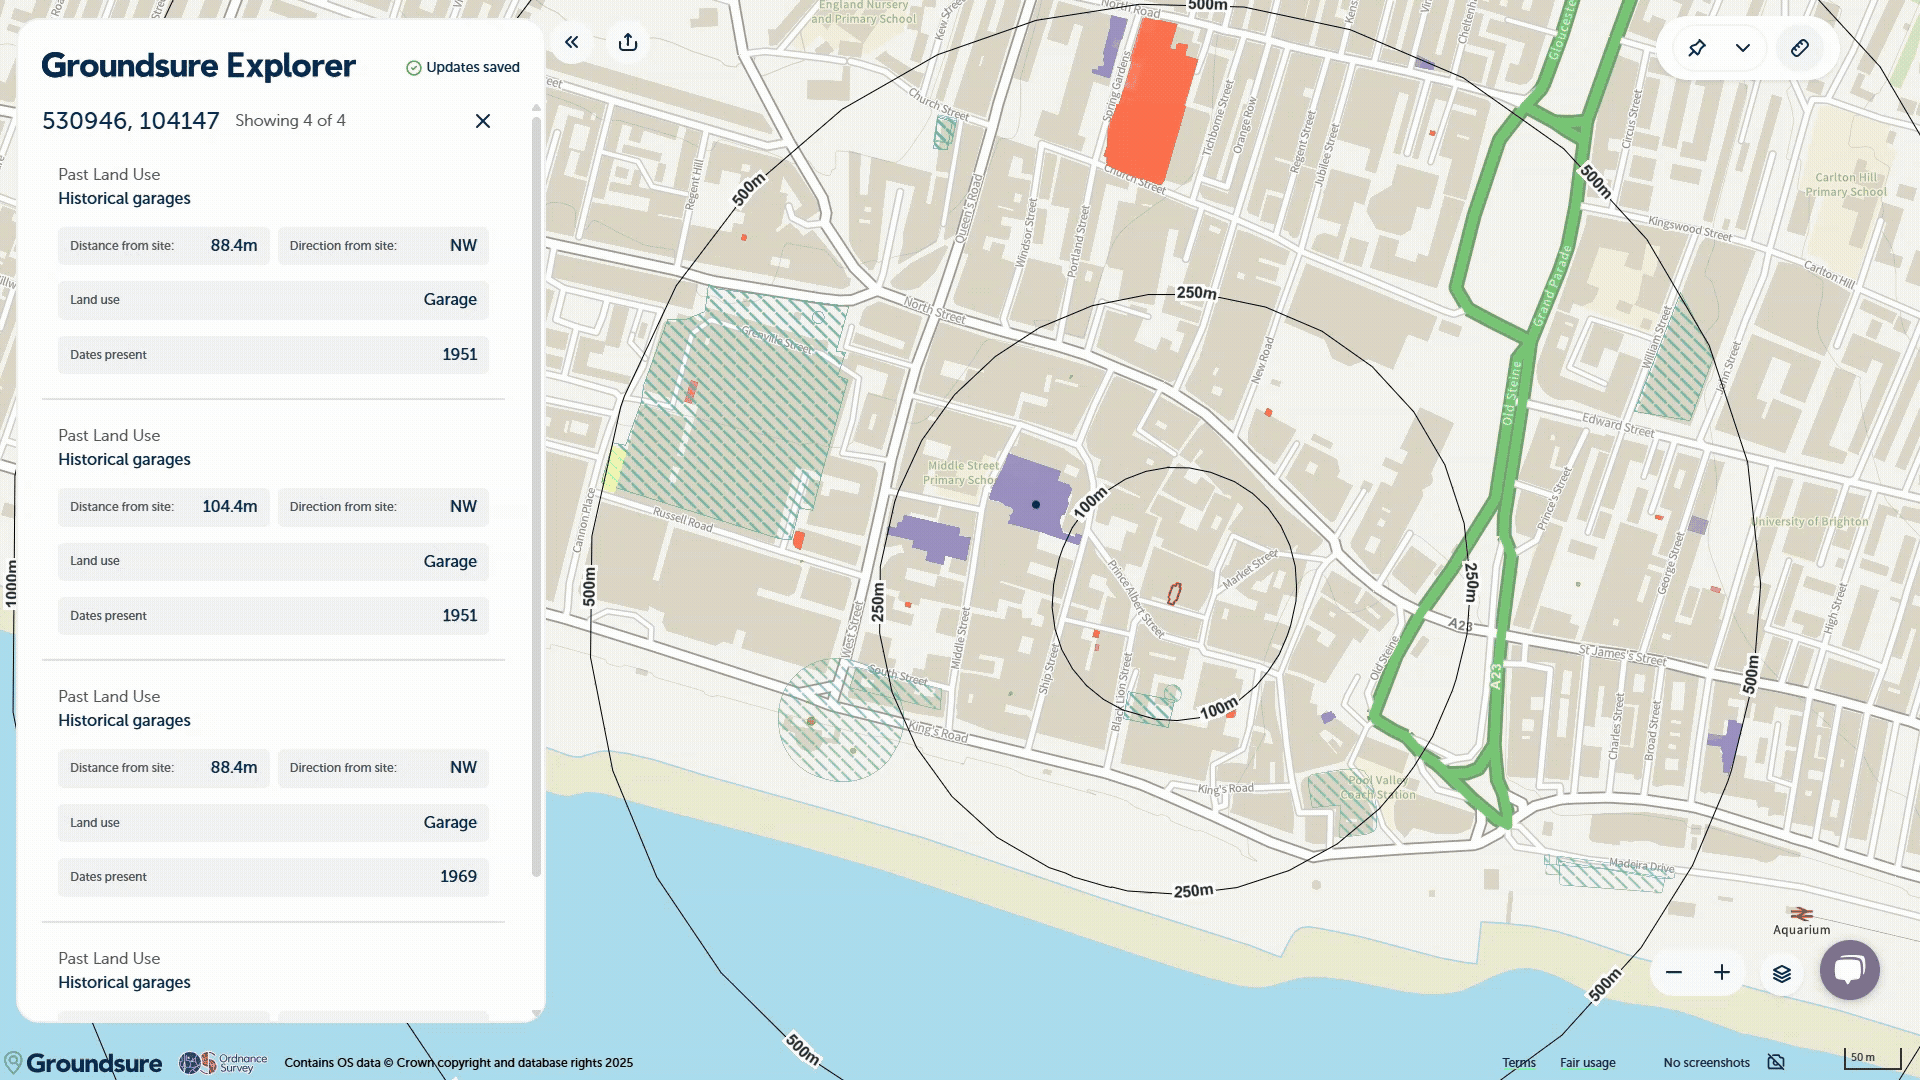Click the Fair usage link
Viewport: 1920px width, 1080px height.
coord(1588,1063)
